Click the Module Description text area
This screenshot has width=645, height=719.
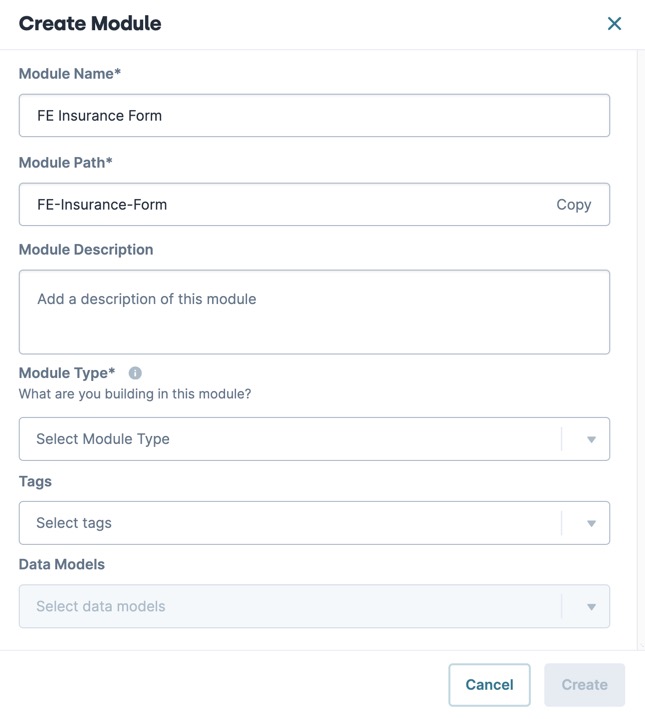click(314, 312)
